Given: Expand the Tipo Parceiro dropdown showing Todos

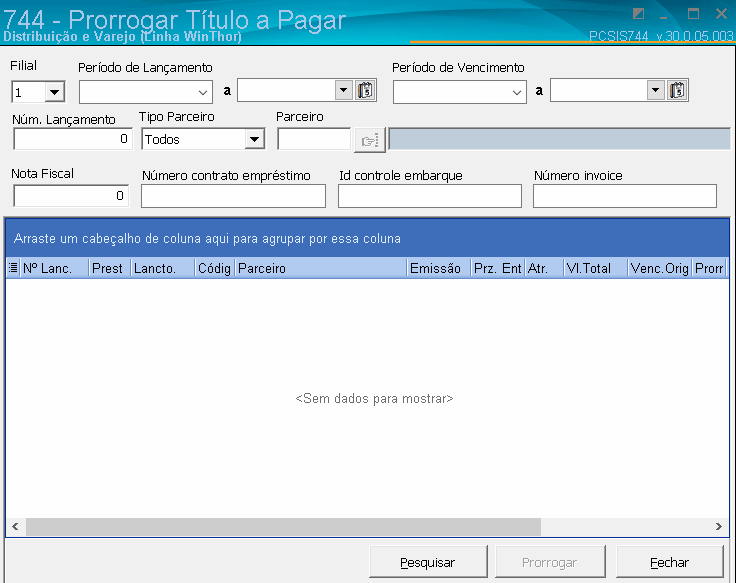Looking at the screenshot, I should click(x=254, y=139).
